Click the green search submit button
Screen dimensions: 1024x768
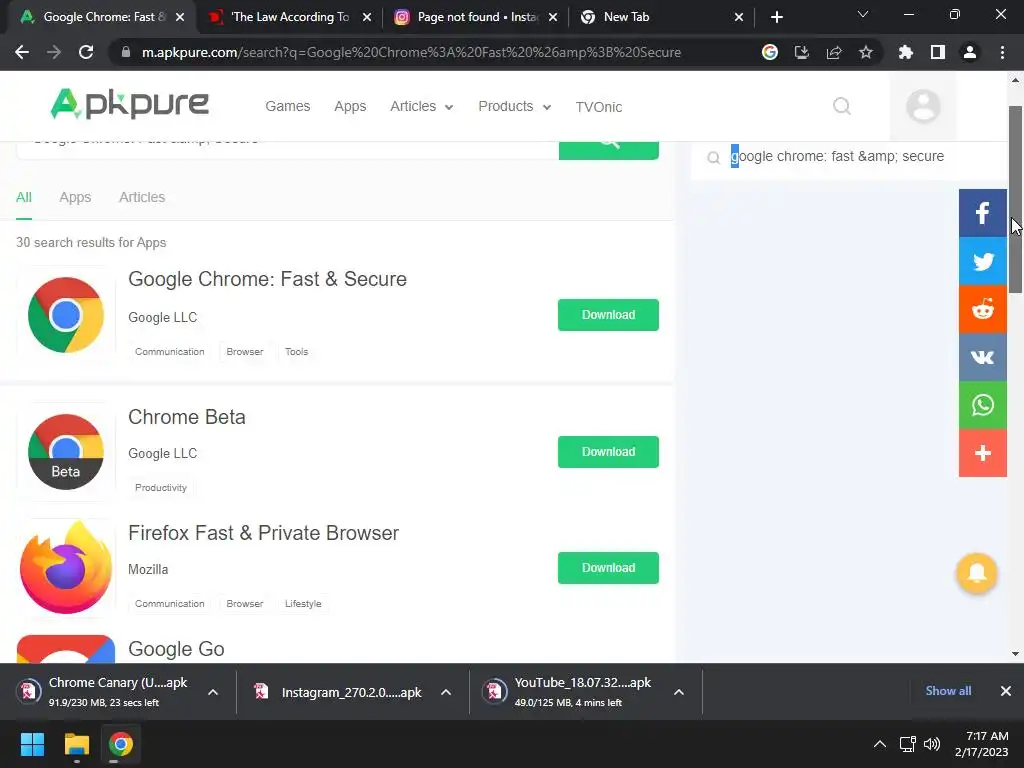pos(609,150)
